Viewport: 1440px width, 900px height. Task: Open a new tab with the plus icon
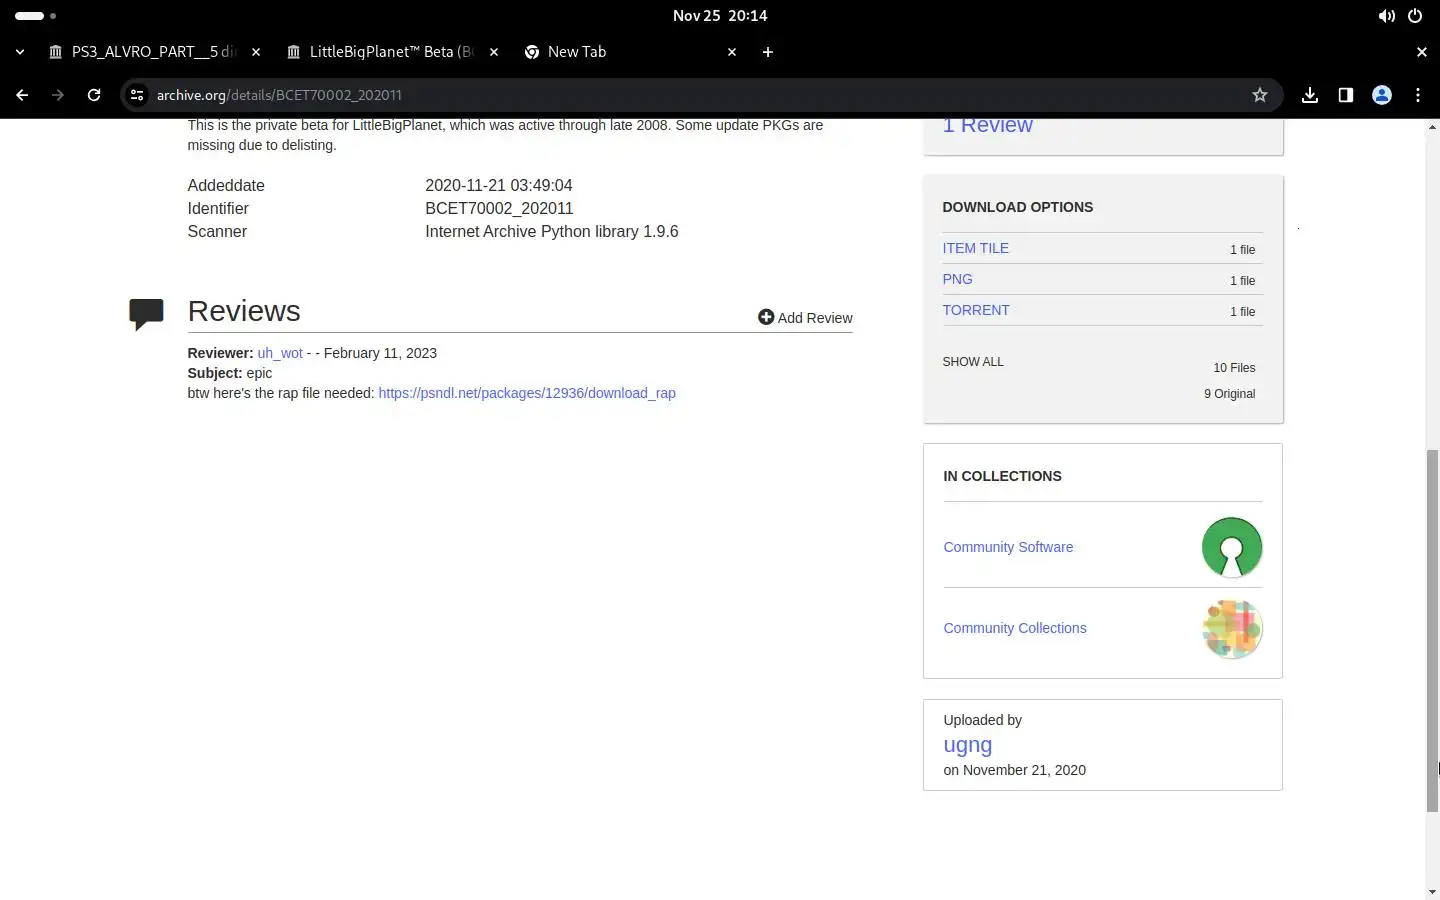tap(768, 52)
